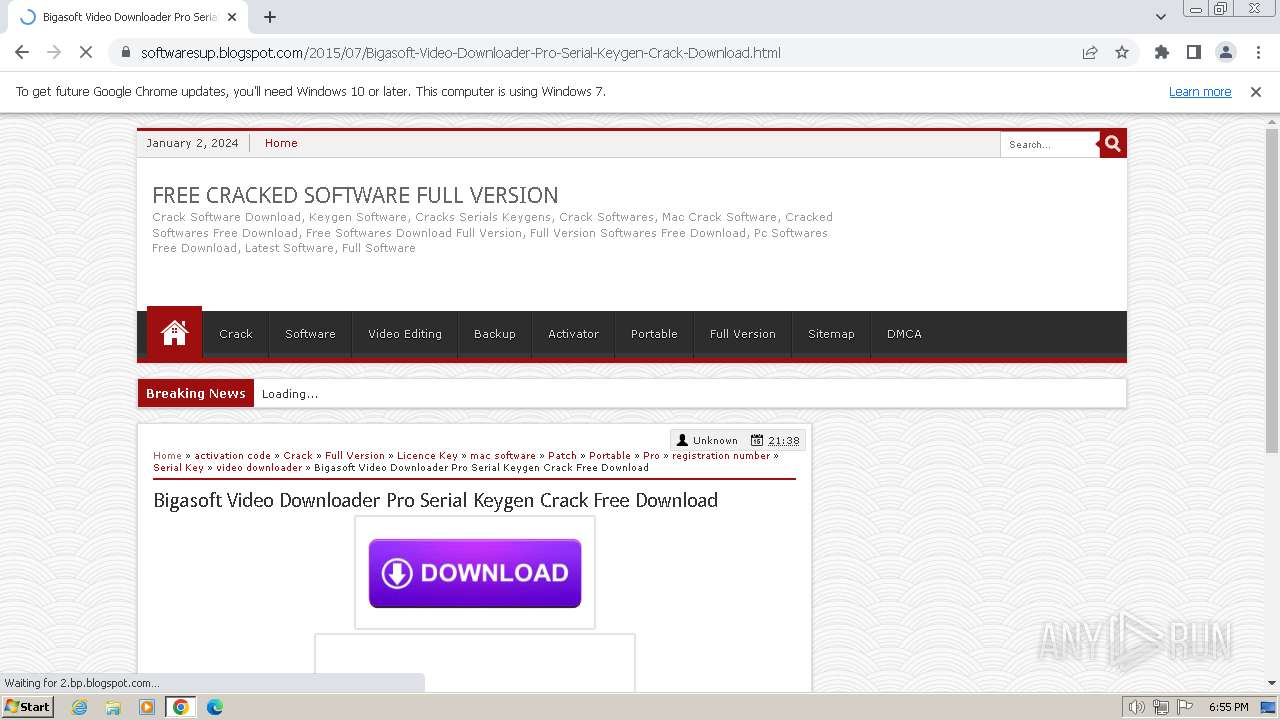
Task: View site information lock icon
Action: click(x=125, y=53)
